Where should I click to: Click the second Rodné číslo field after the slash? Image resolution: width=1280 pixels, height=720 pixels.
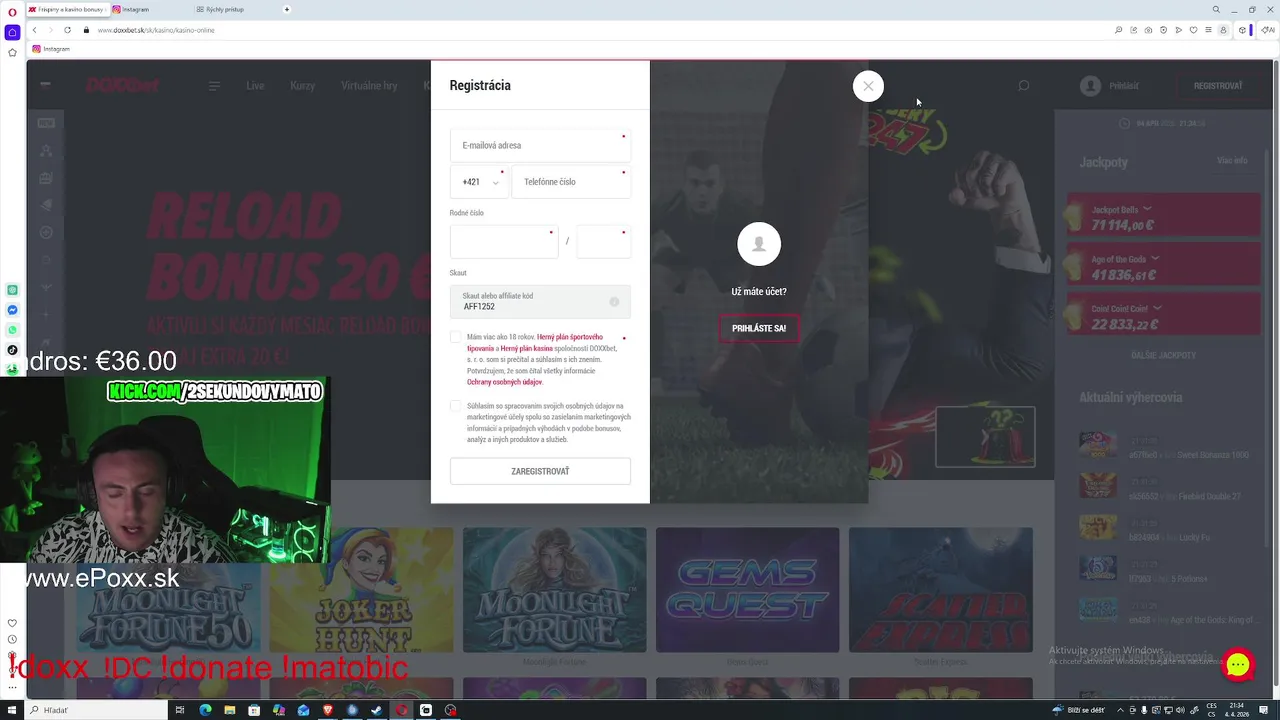(x=604, y=241)
